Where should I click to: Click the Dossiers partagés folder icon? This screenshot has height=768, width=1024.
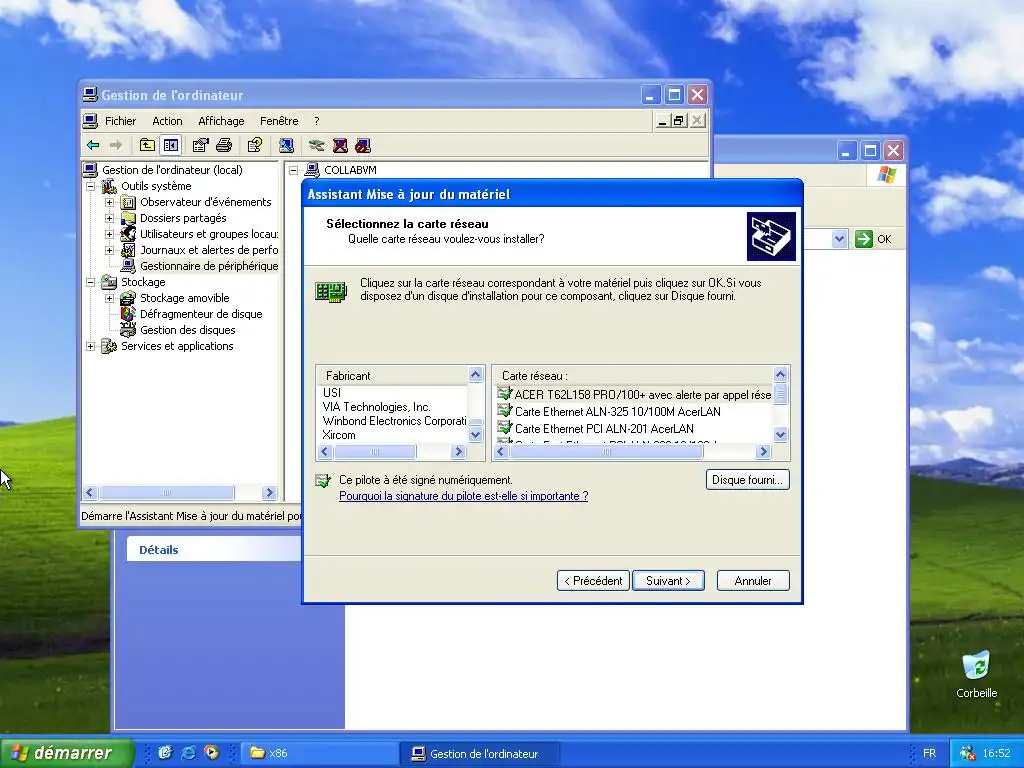[129, 218]
